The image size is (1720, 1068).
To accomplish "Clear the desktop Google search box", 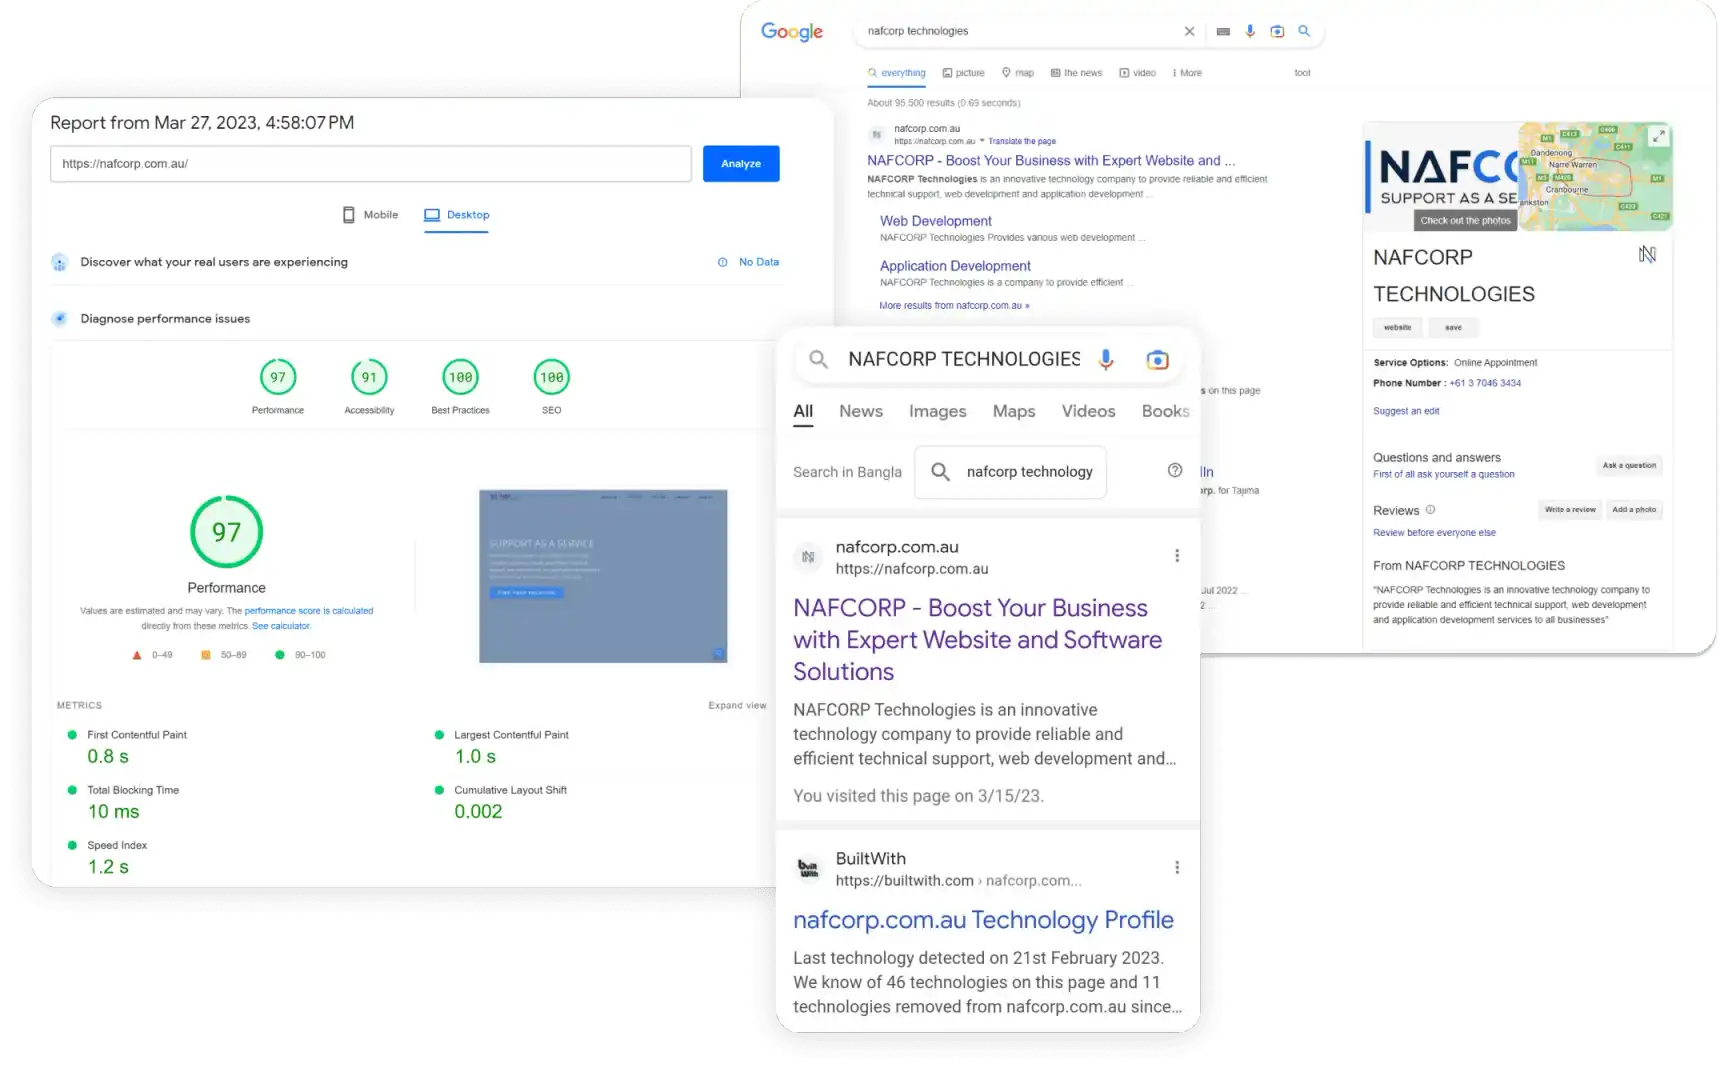I will click(x=1189, y=32).
